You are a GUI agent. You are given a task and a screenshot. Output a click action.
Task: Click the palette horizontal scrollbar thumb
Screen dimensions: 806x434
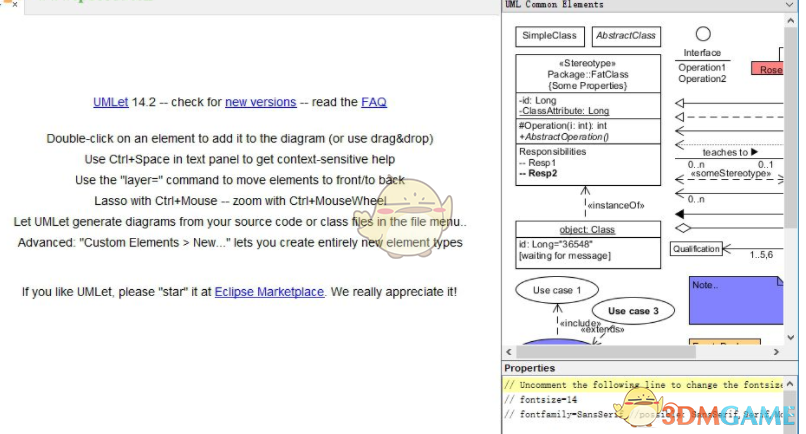[606, 352]
